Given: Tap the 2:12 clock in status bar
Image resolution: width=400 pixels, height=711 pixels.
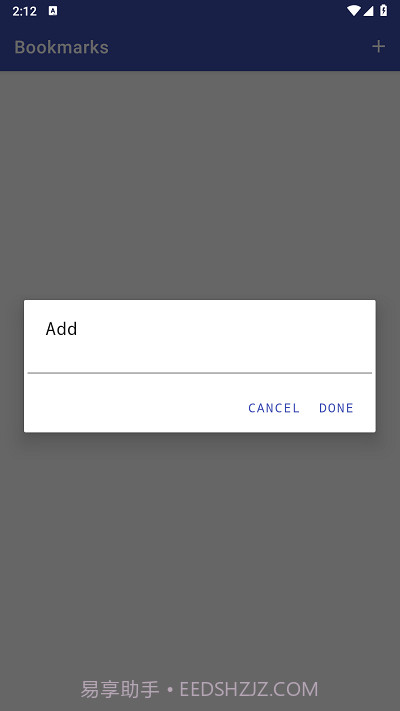Looking at the screenshot, I should tap(24, 11).
